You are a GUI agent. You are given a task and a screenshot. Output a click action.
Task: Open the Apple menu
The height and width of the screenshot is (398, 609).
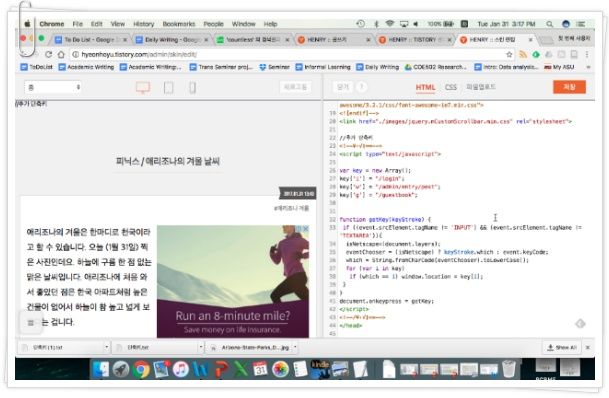pos(27,24)
